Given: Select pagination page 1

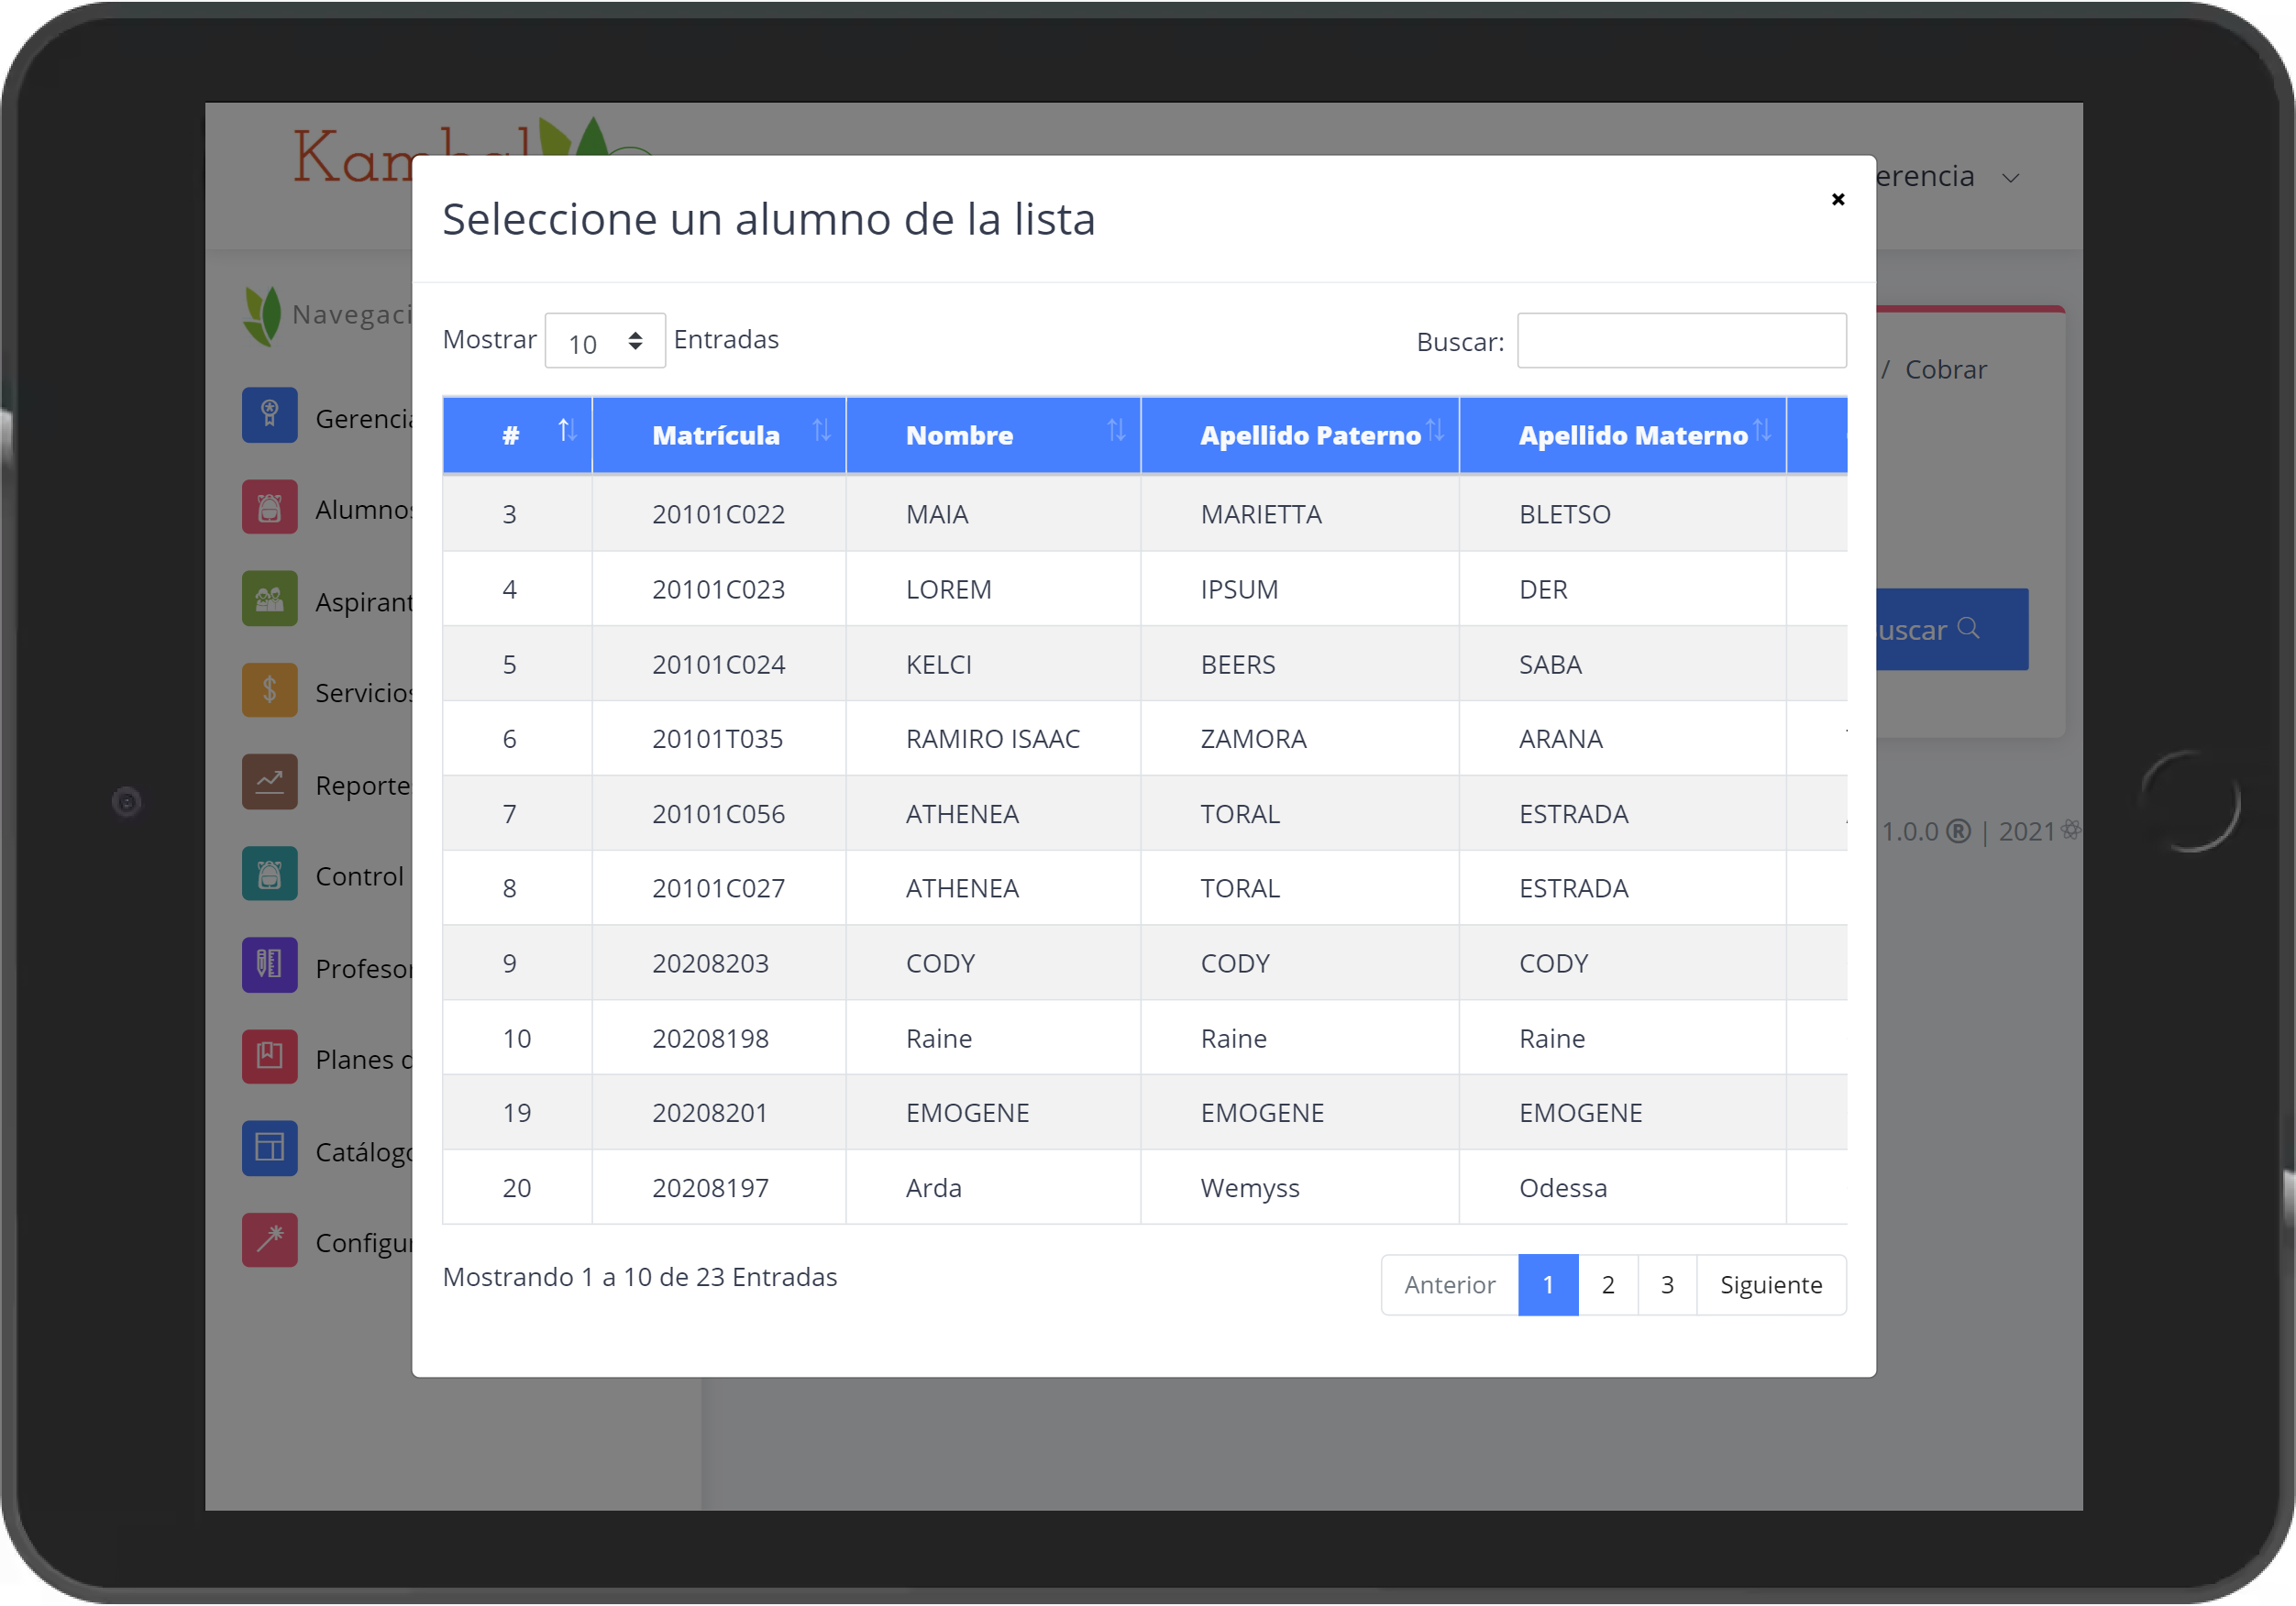Looking at the screenshot, I should (x=1548, y=1285).
